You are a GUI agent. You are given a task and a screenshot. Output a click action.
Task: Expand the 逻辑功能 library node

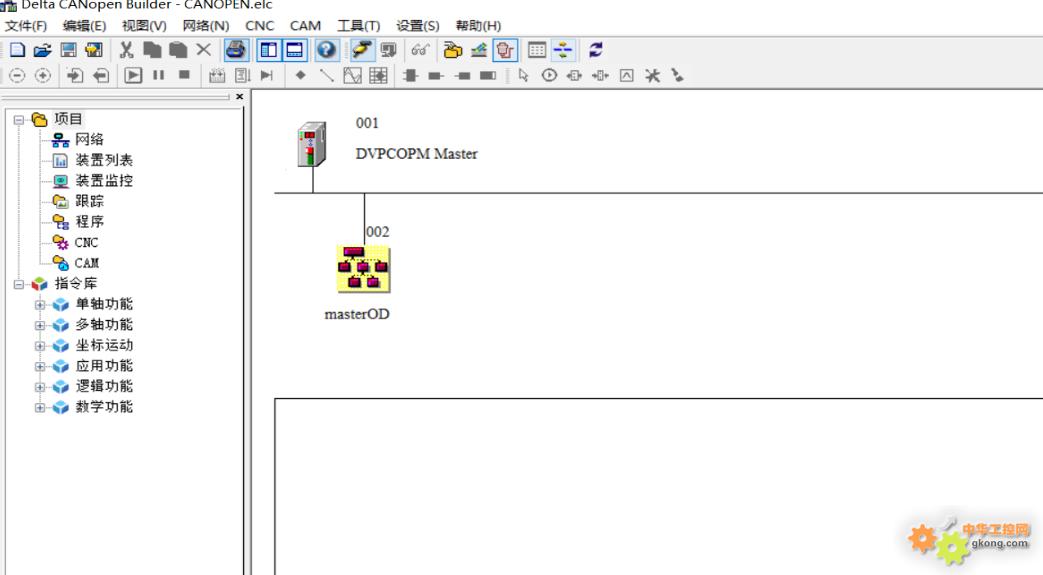[40, 387]
